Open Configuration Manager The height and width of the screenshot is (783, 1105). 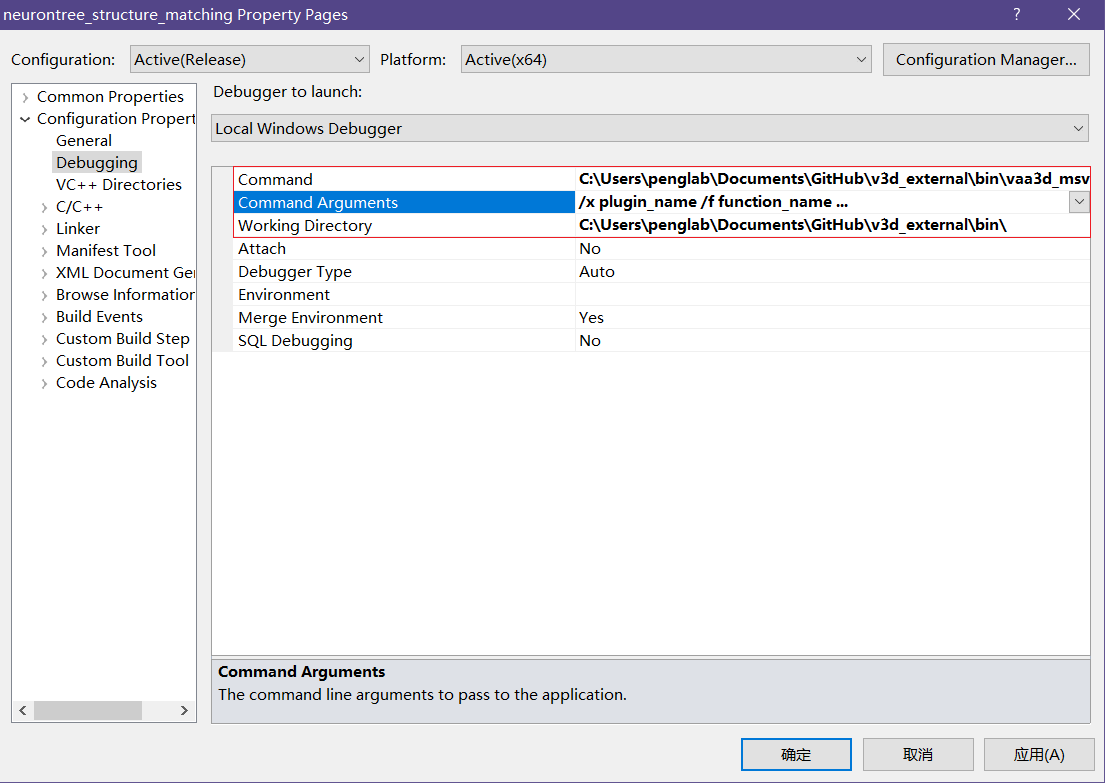[x=985, y=60]
